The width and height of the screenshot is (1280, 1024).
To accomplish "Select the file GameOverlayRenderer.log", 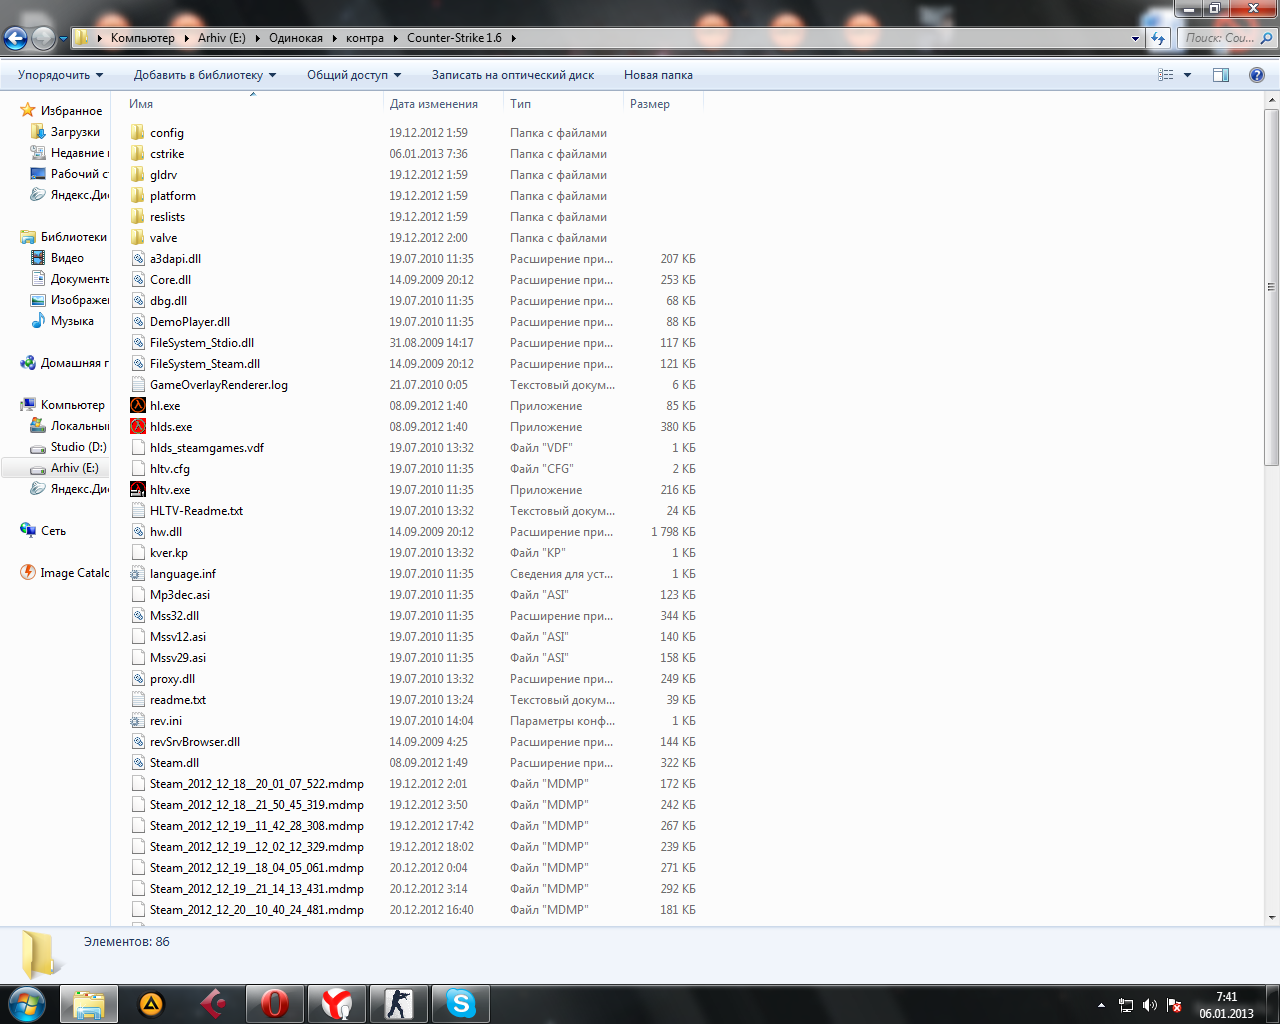I will (219, 385).
